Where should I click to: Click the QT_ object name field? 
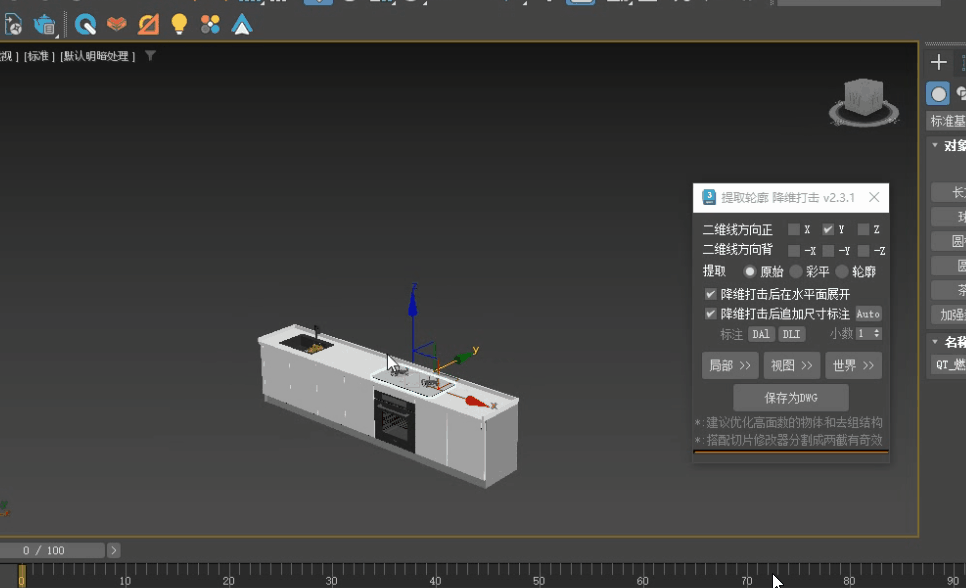pyautogui.click(x=949, y=364)
